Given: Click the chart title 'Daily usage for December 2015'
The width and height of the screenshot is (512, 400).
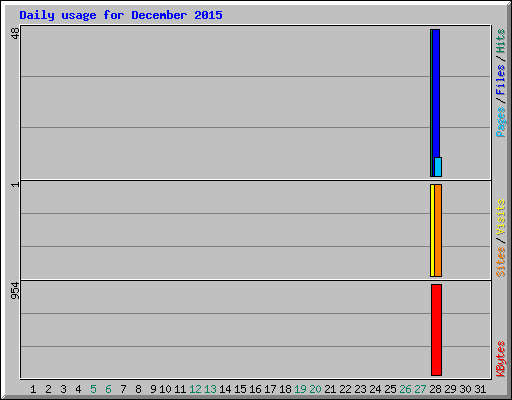Looking at the screenshot, I should tap(121, 15).
